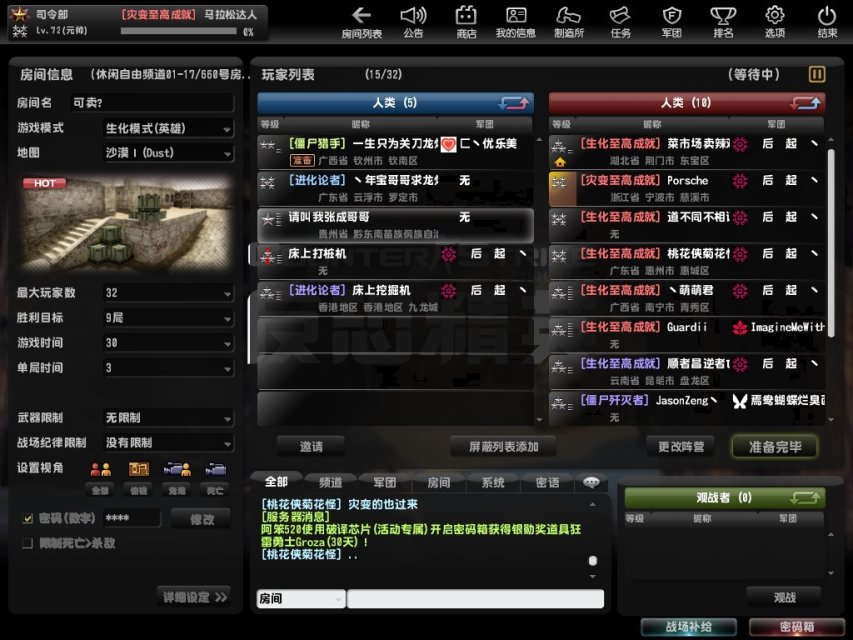
Task: Open the chat channel 房间 dropdown
Action: [301, 599]
